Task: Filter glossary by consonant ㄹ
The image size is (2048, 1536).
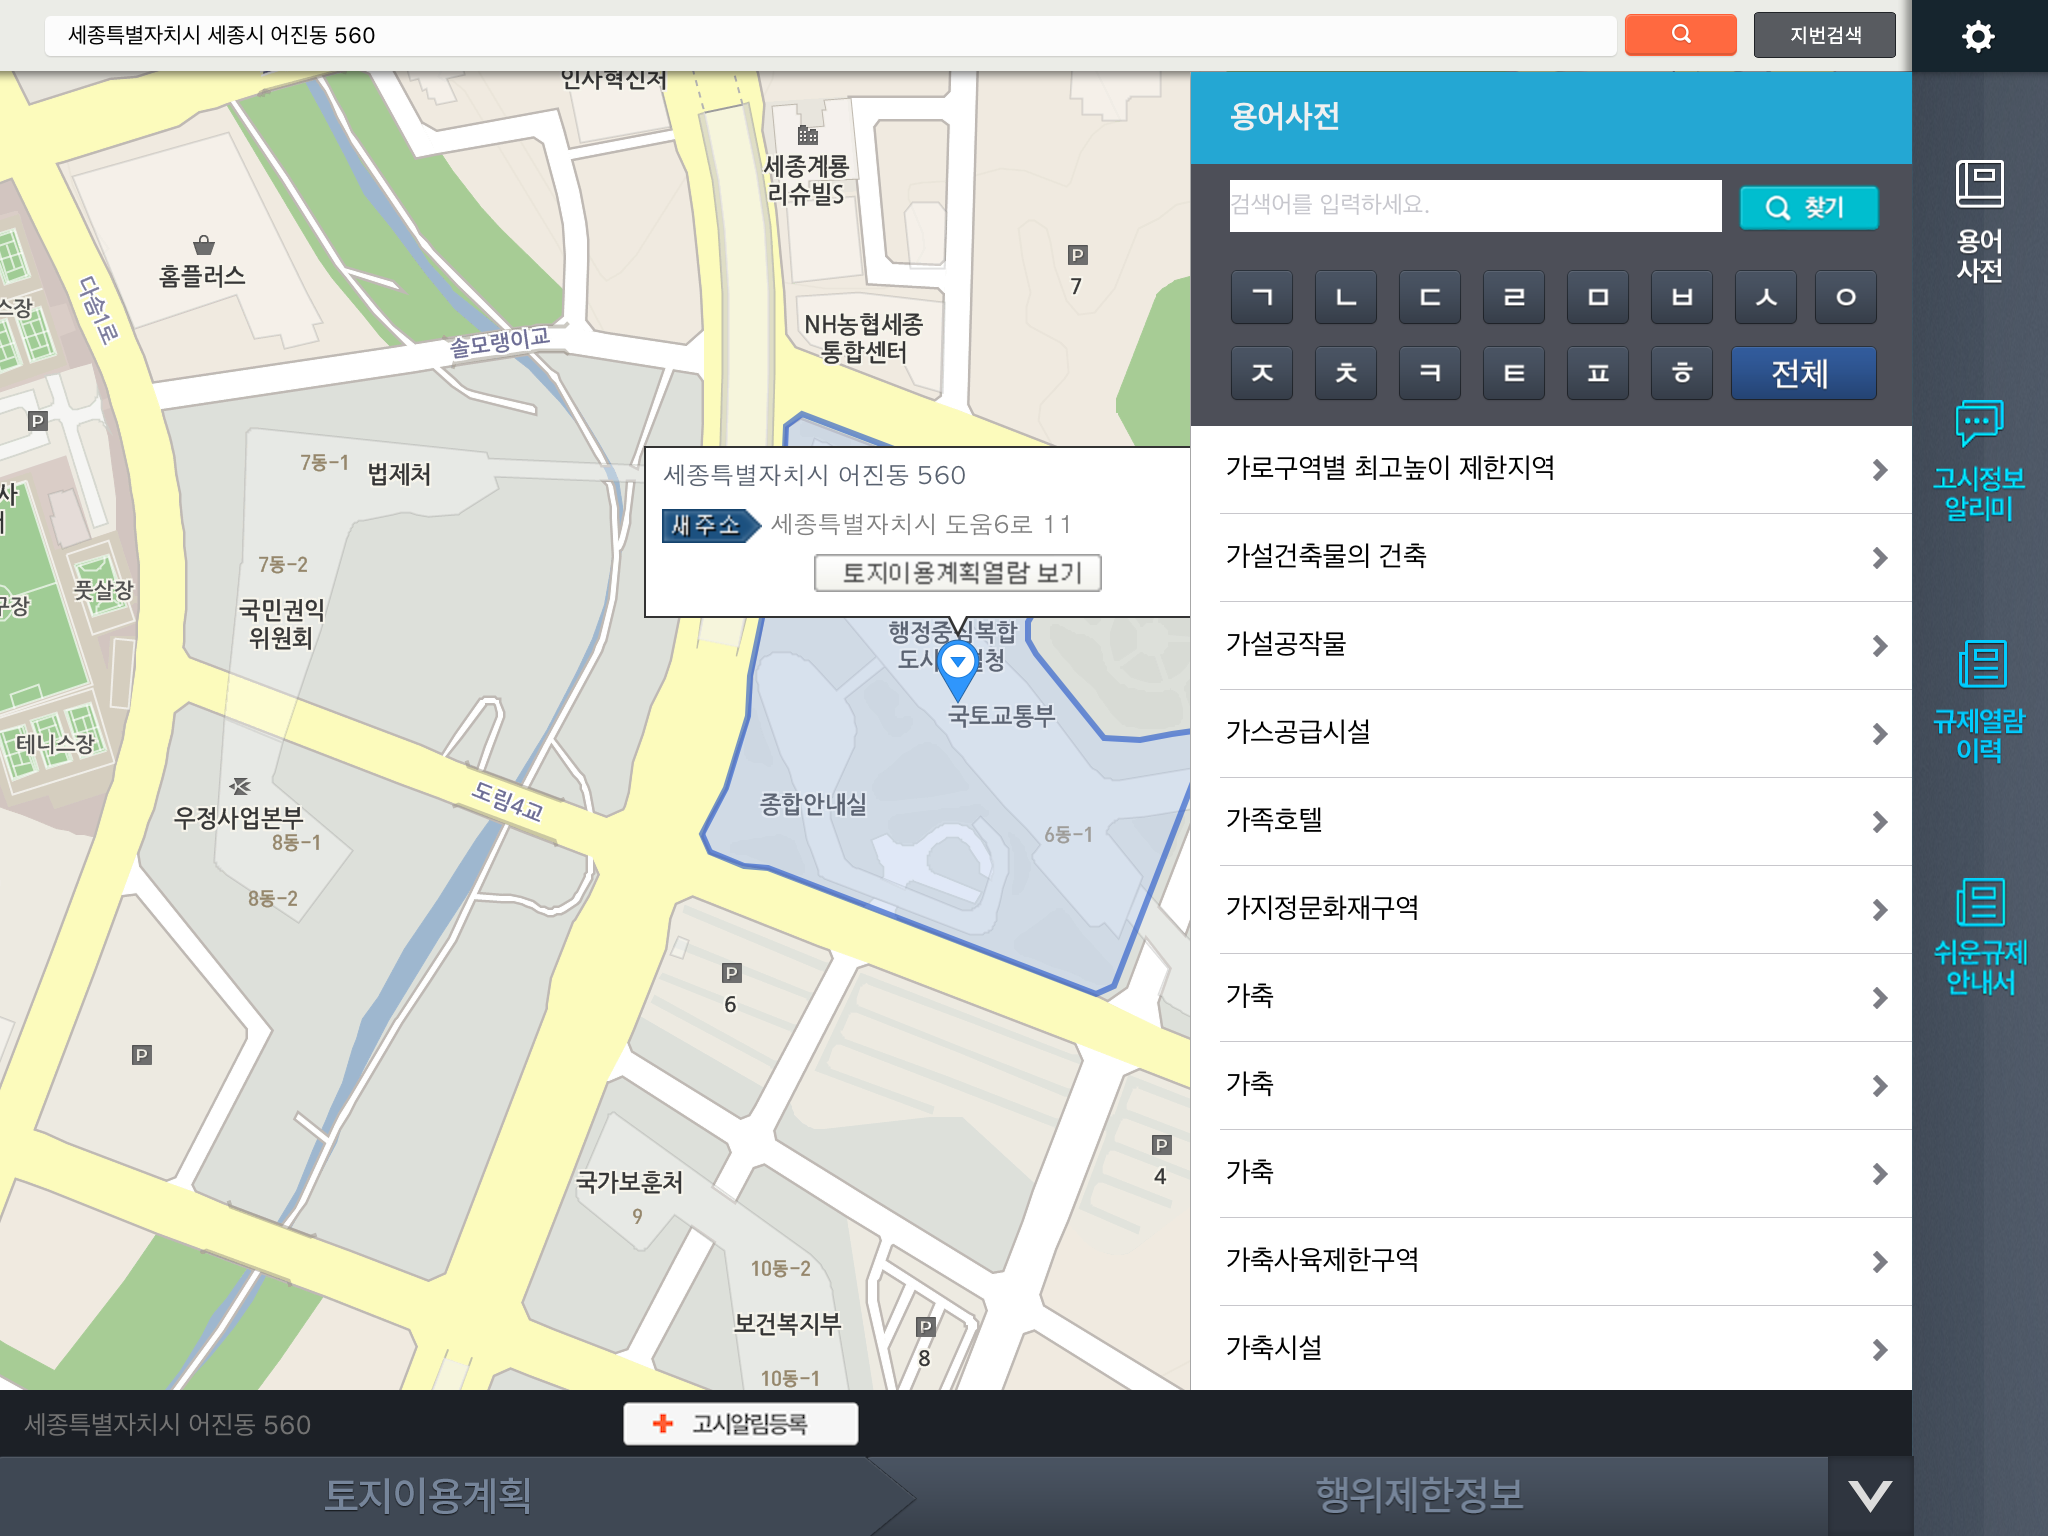Action: [1514, 297]
